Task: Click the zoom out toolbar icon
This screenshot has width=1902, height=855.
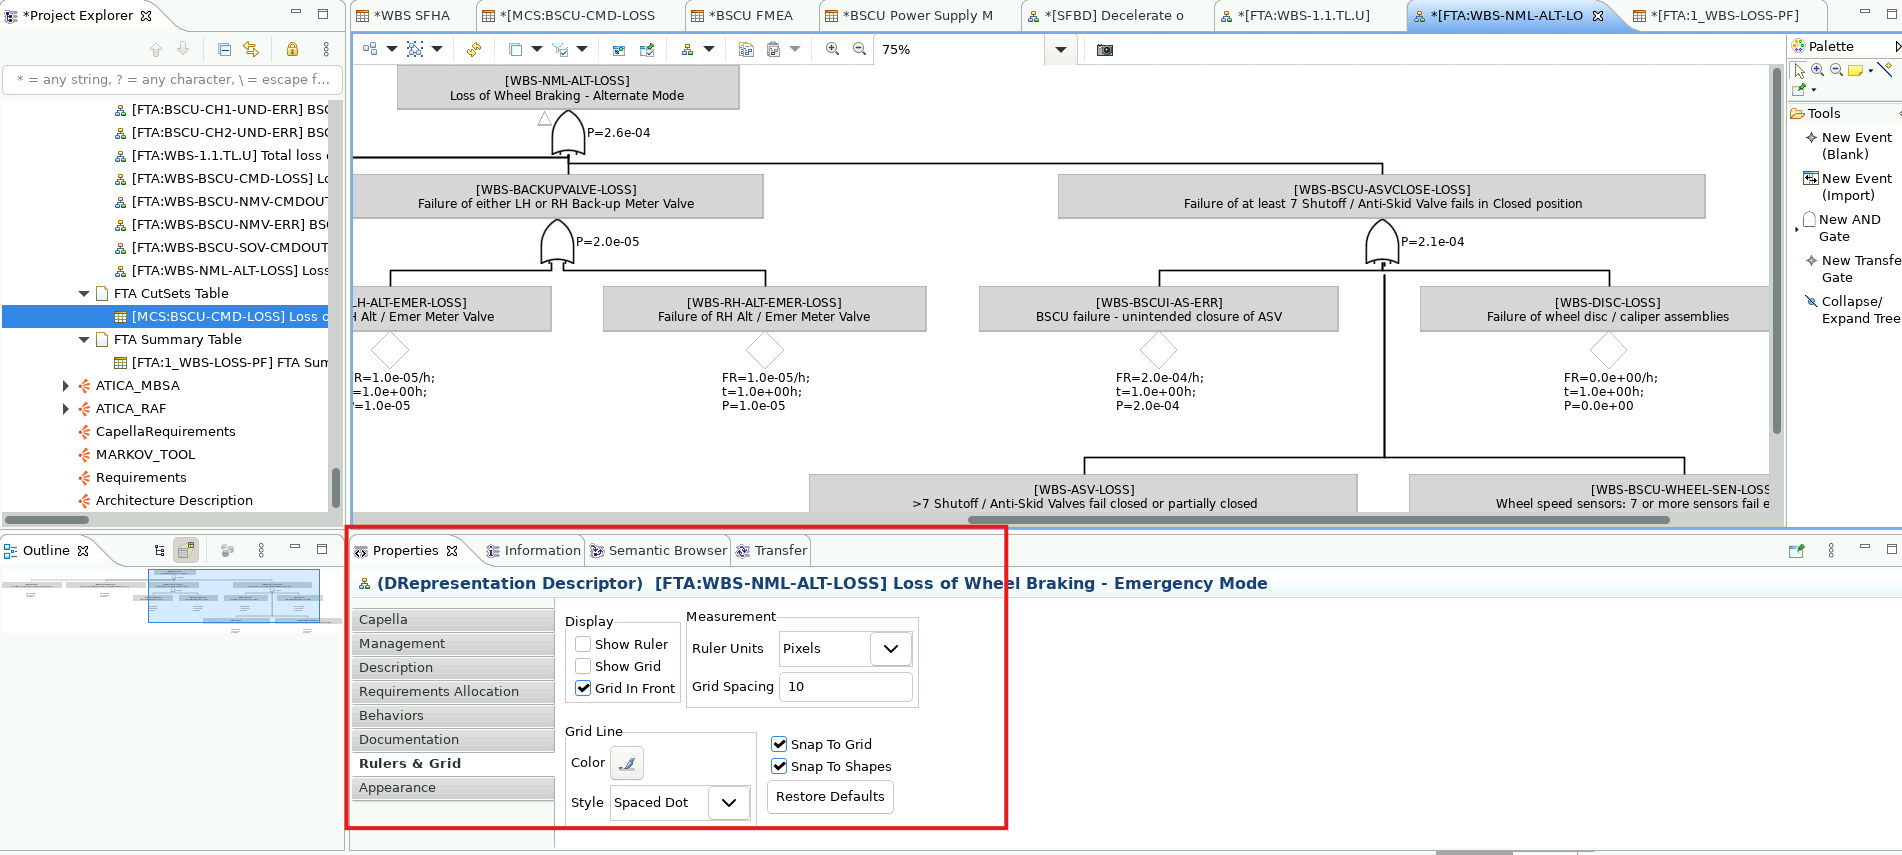Action: click(859, 49)
